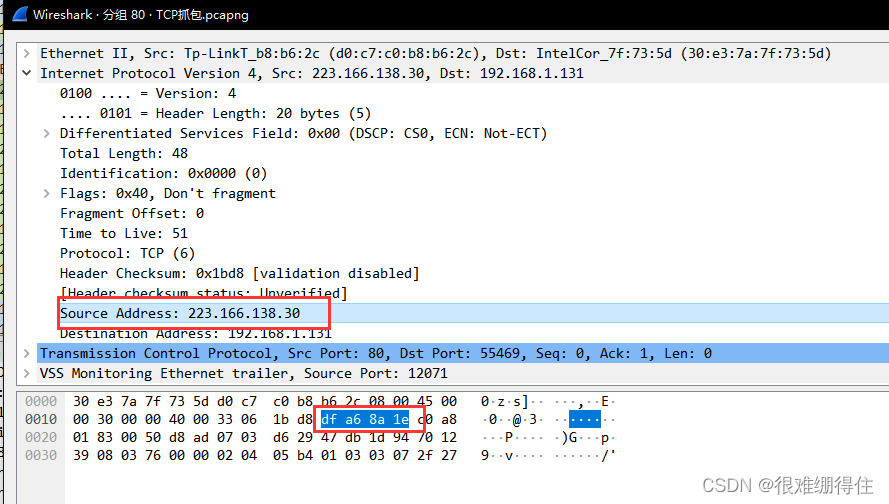Click highlighted ASCII dots in row 0010
889x504 pixels.
tap(585, 420)
